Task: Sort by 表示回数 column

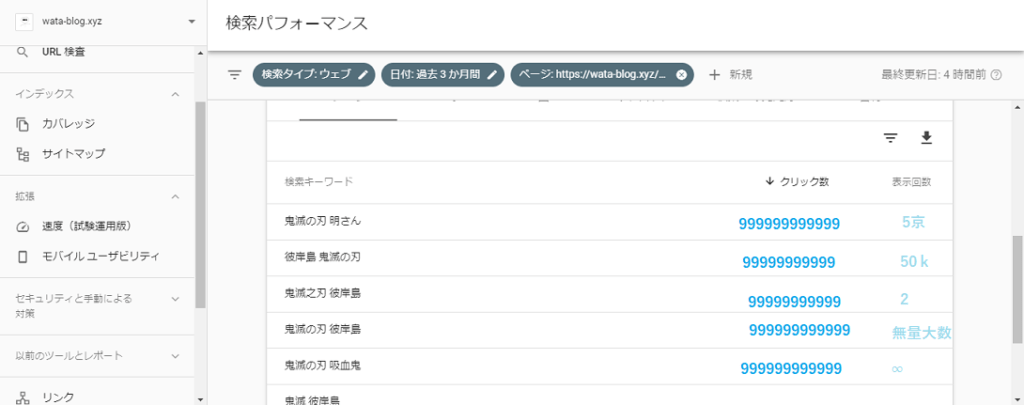Action: [912, 182]
